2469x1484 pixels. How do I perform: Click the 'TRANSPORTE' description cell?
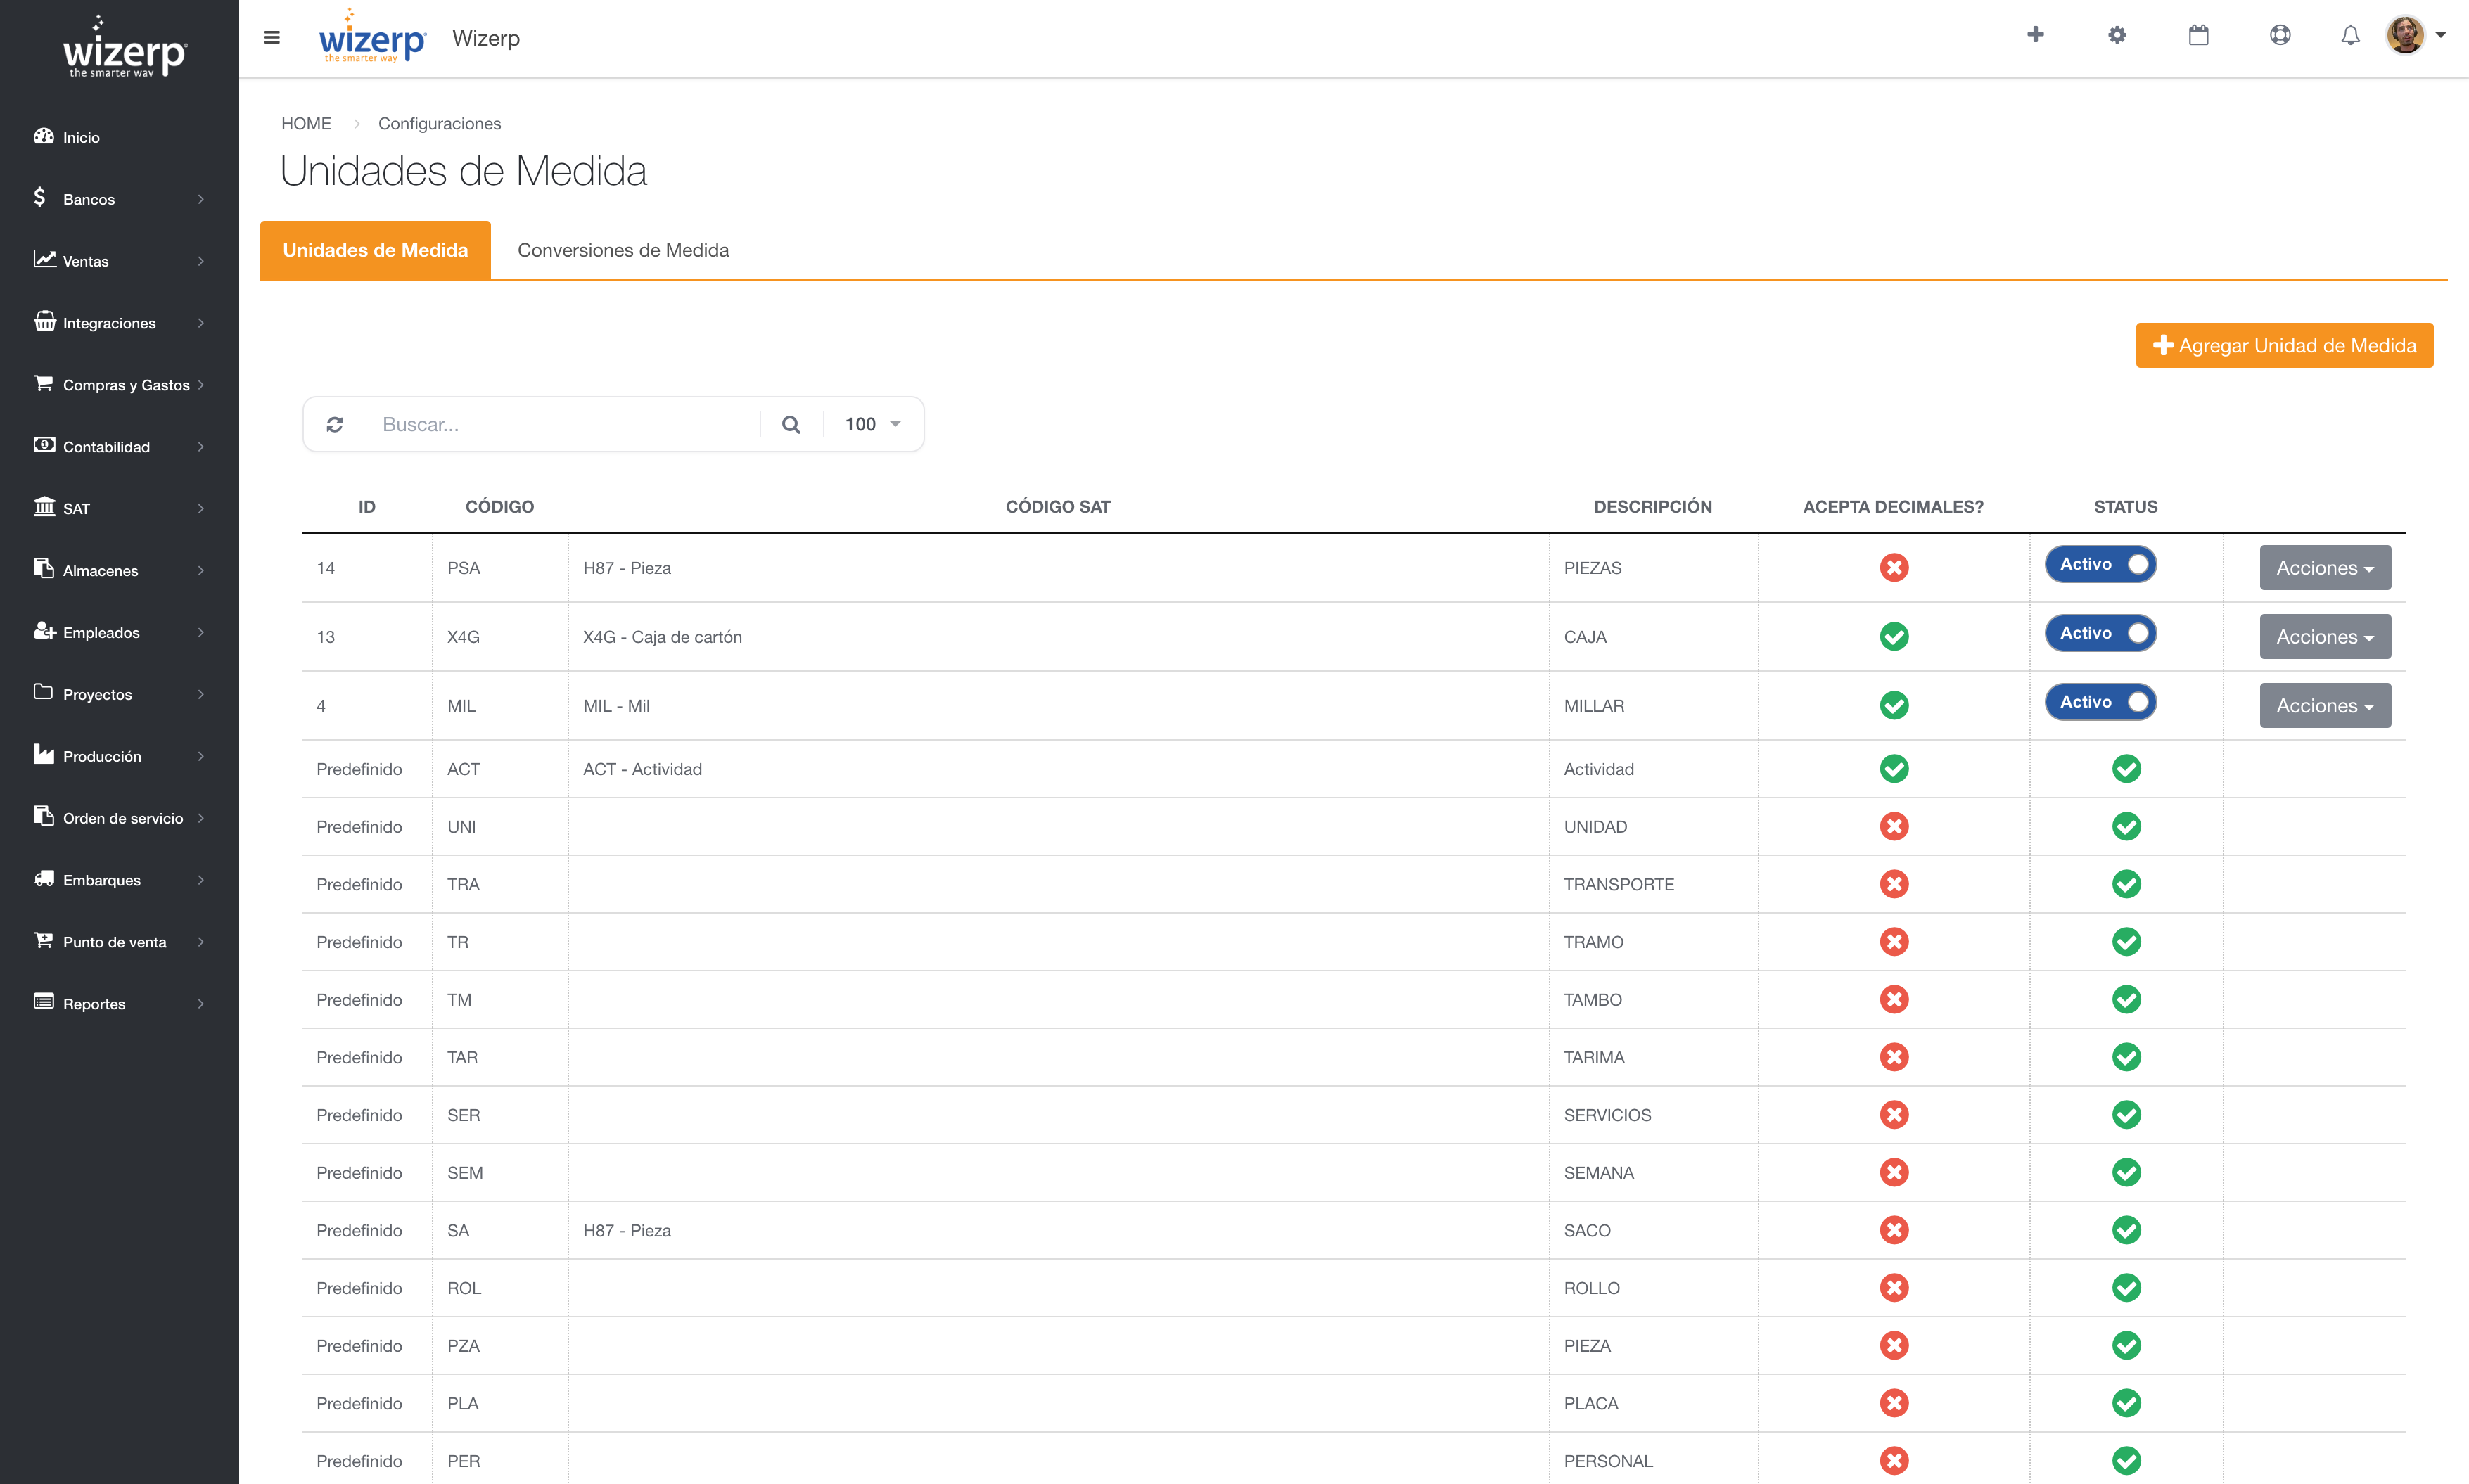(1654, 885)
